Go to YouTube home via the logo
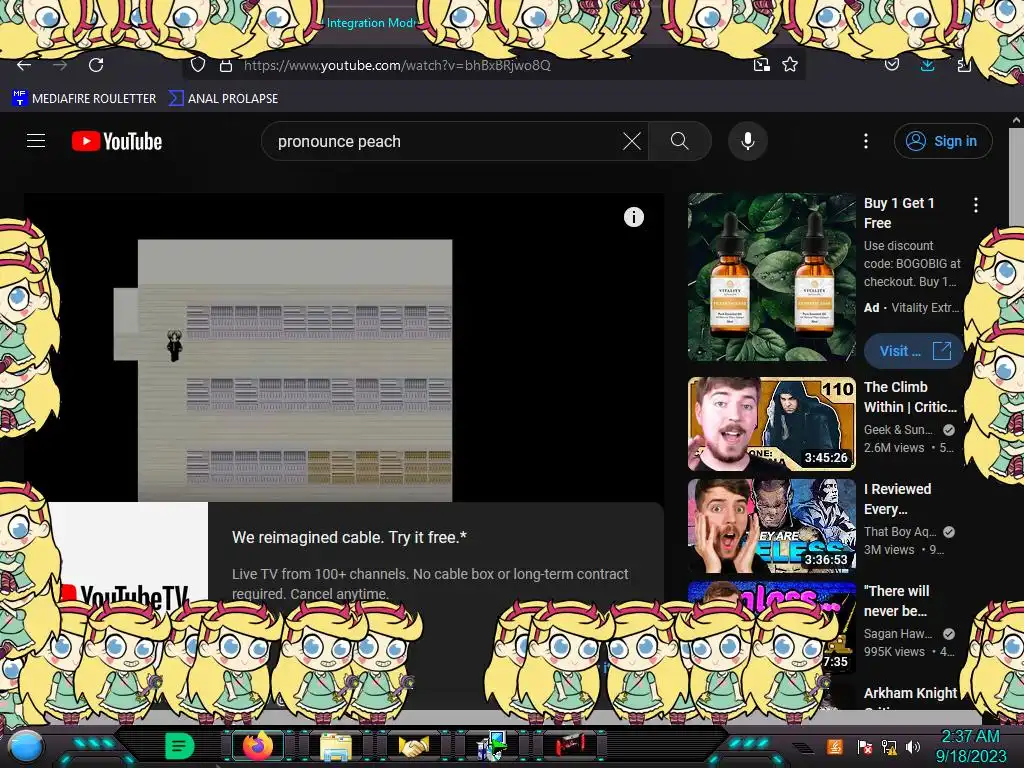Screen dimensions: 1024x768 (117, 141)
